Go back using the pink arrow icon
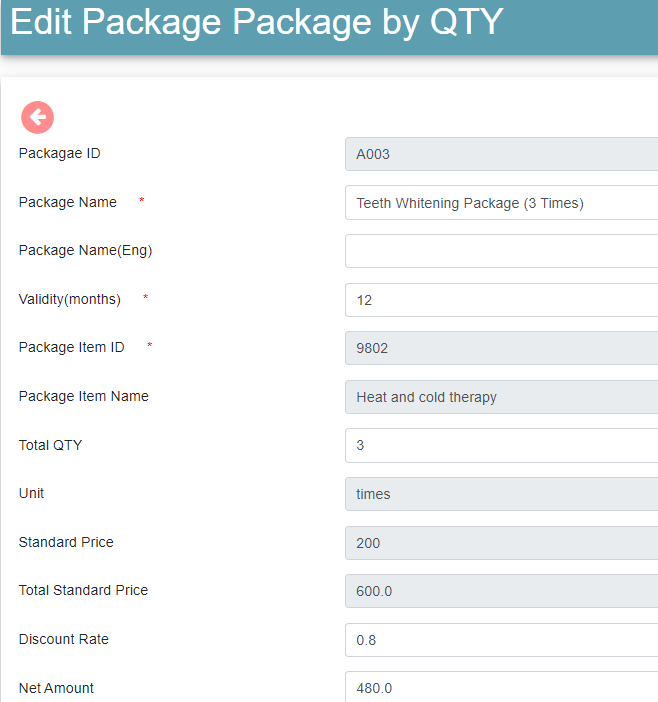The image size is (658, 702). click(x=38, y=117)
